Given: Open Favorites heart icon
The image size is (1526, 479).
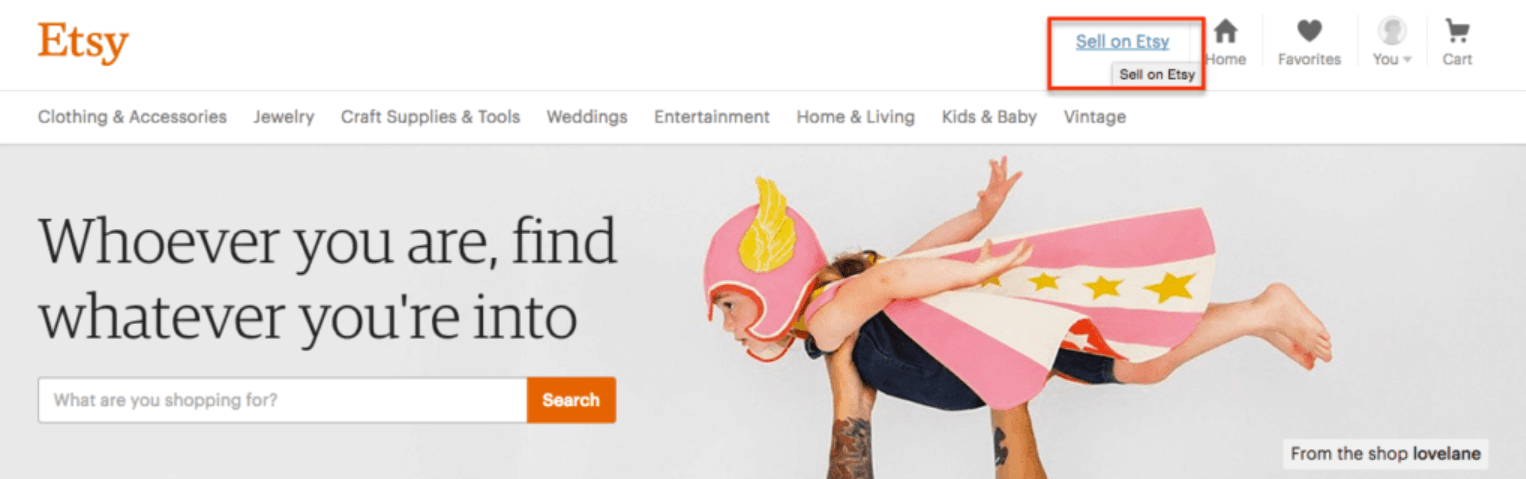Looking at the screenshot, I should click(1309, 32).
